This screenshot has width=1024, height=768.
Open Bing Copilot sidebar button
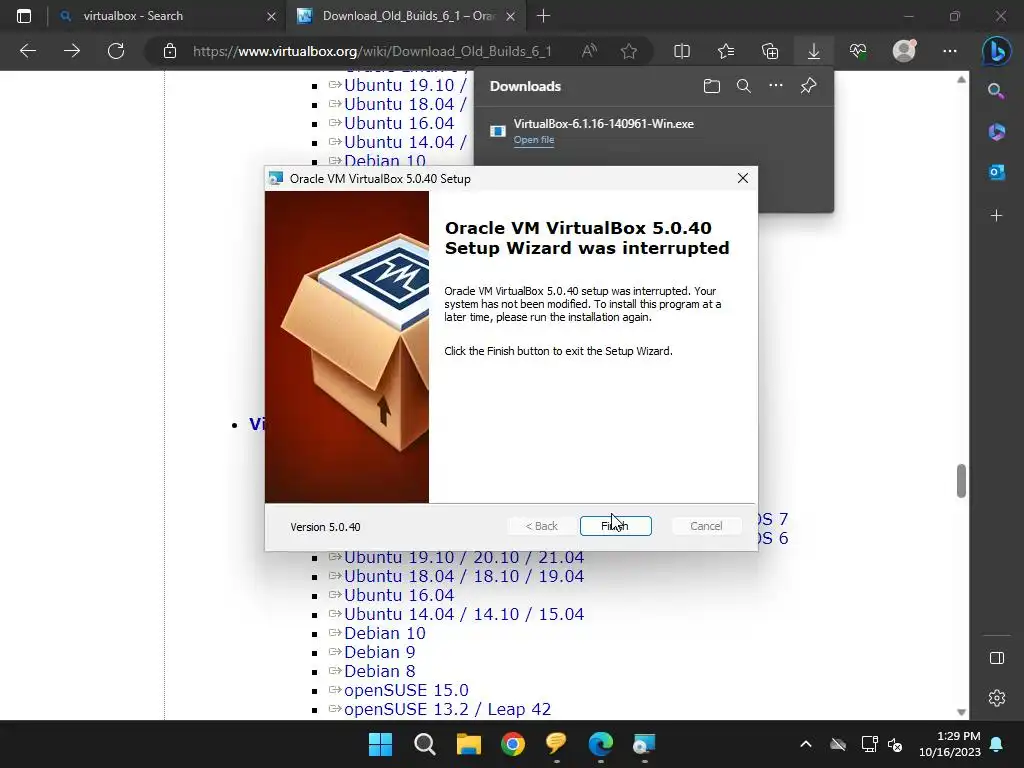pyautogui.click(x=997, y=51)
